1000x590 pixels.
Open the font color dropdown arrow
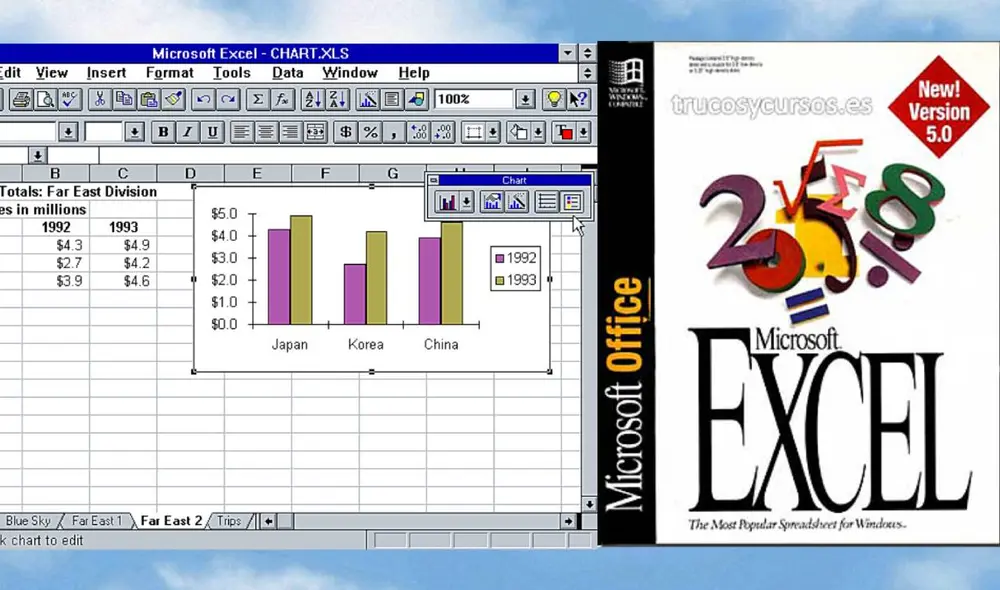(582, 131)
